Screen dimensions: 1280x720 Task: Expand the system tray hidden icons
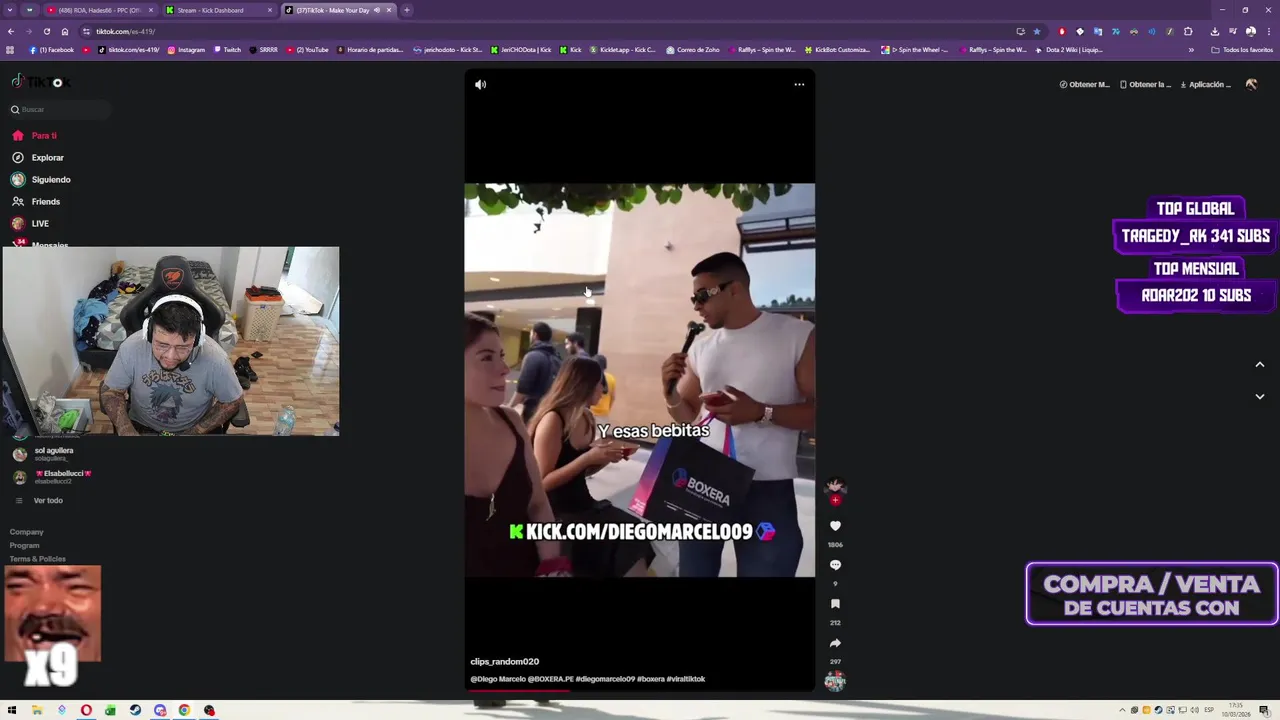point(1122,711)
